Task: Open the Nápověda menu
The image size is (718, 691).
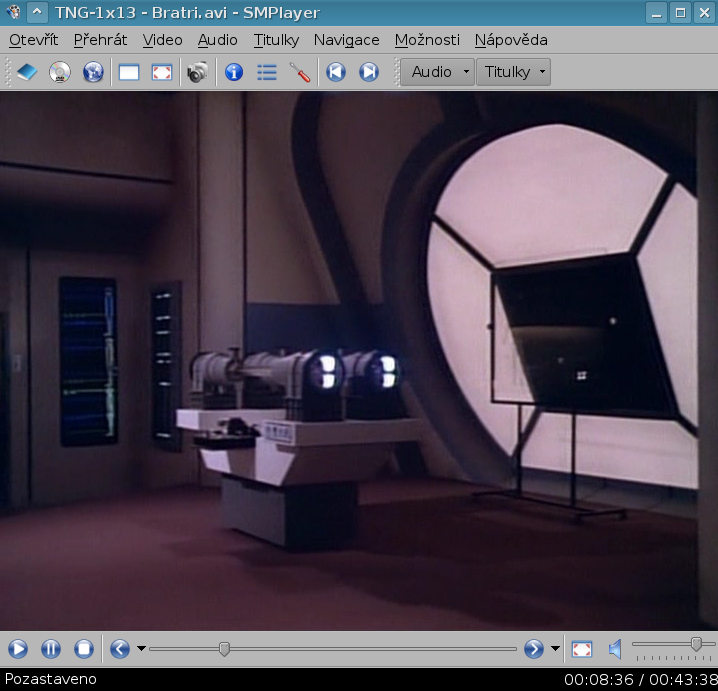Action: pyautogui.click(x=511, y=40)
